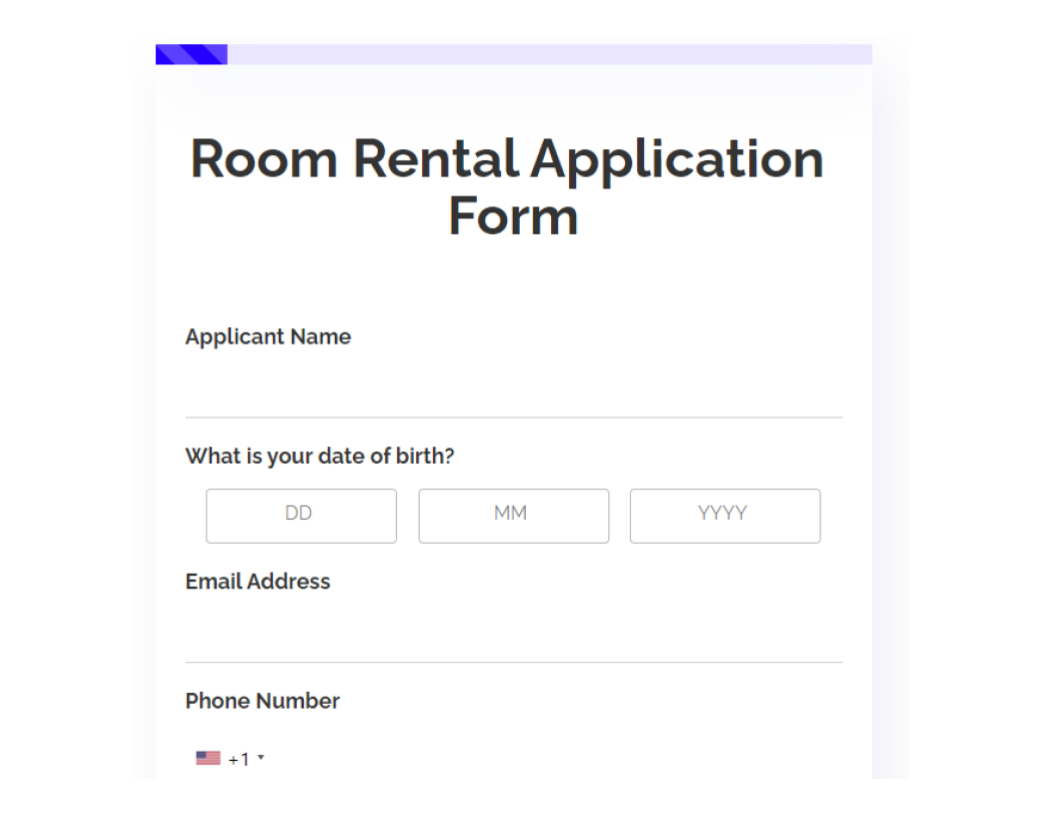Click the US flag icon
The height and width of the screenshot is (816, 1040).
pyautogui.click(x=208, y=758)
